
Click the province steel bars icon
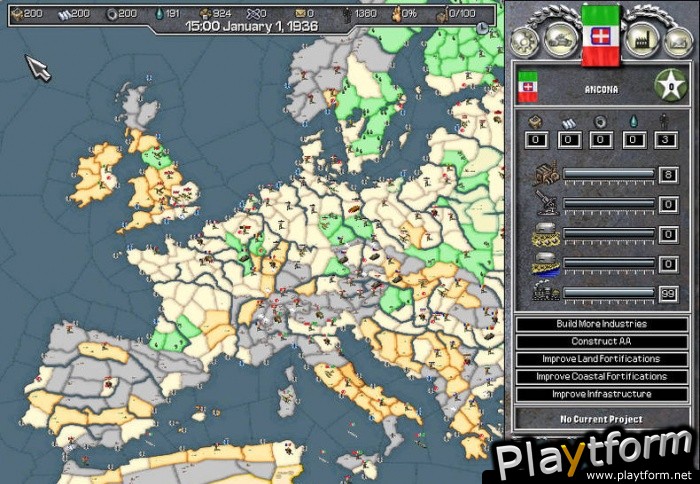click(x=567, y=123)
